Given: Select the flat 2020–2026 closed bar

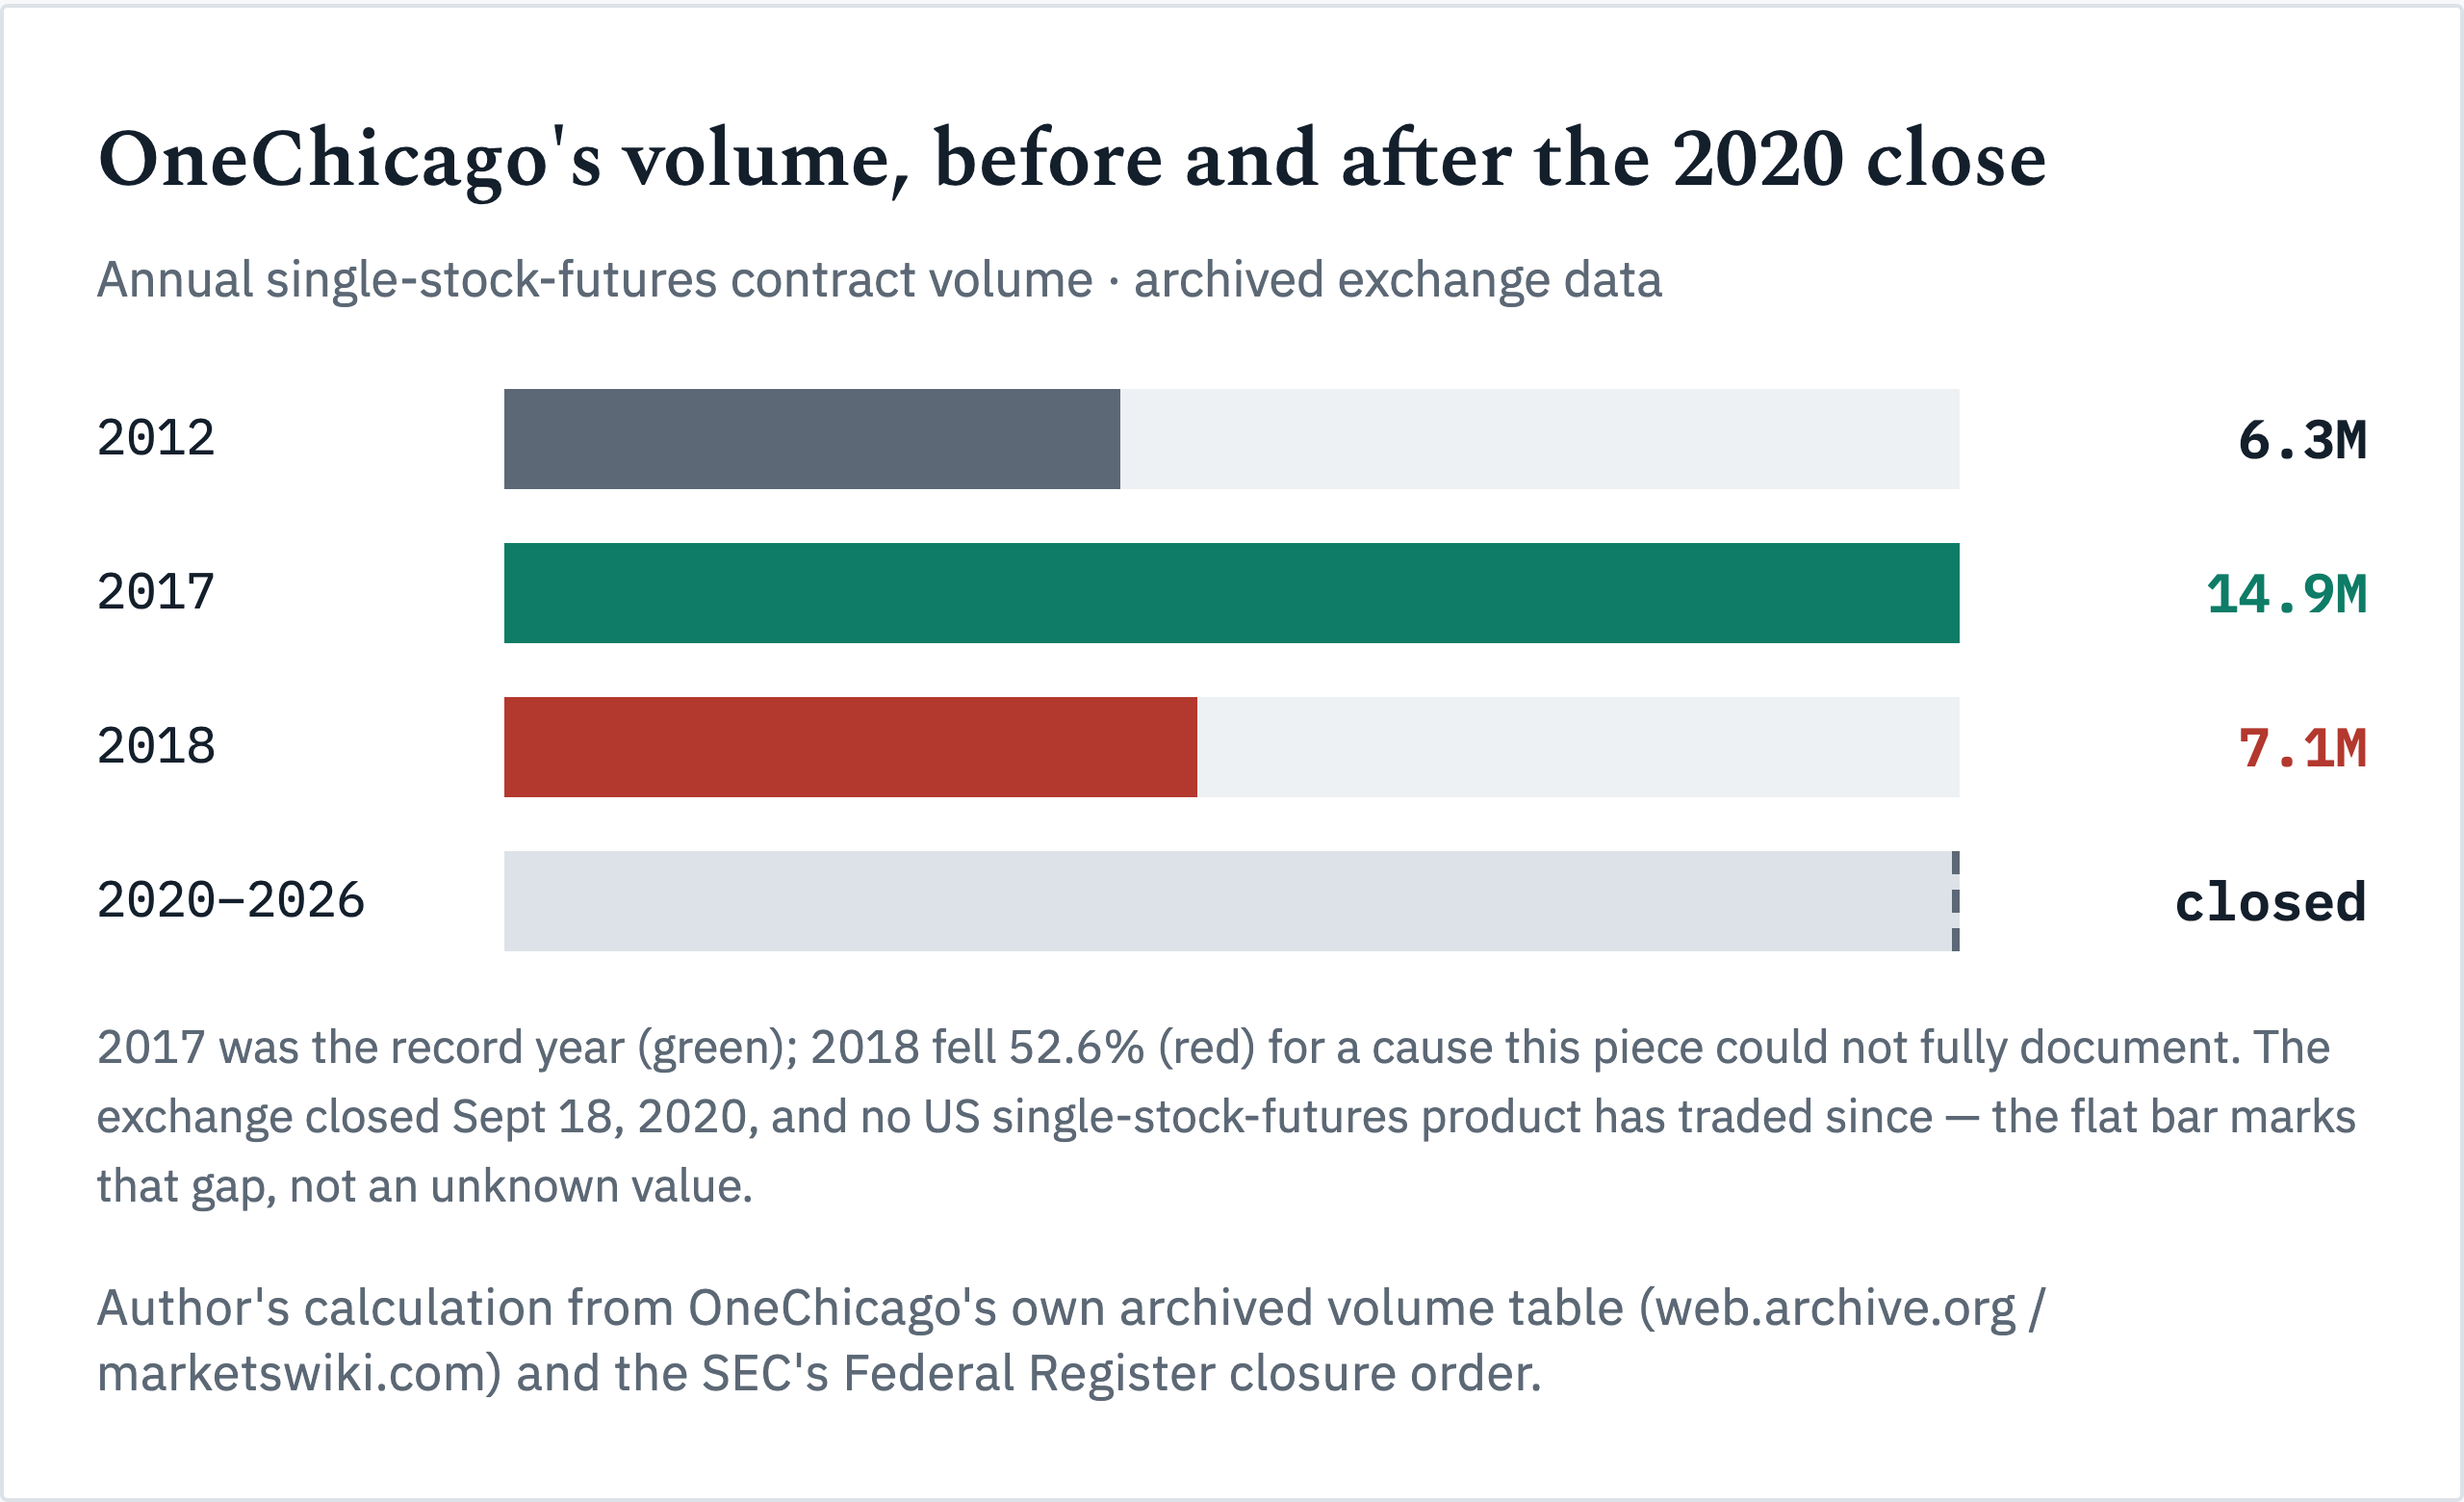Looking at the screenshot, I should click(x=1231, y=901).
